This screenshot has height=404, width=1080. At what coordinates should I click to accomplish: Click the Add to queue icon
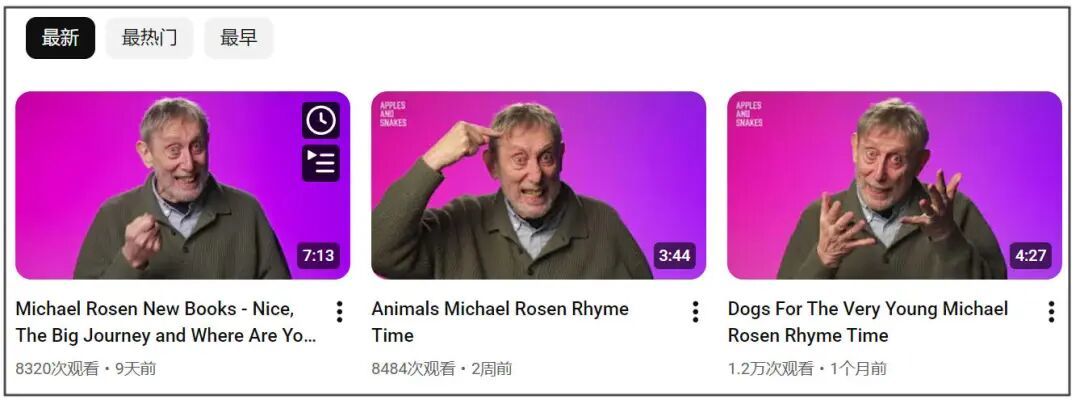(320, 163)
